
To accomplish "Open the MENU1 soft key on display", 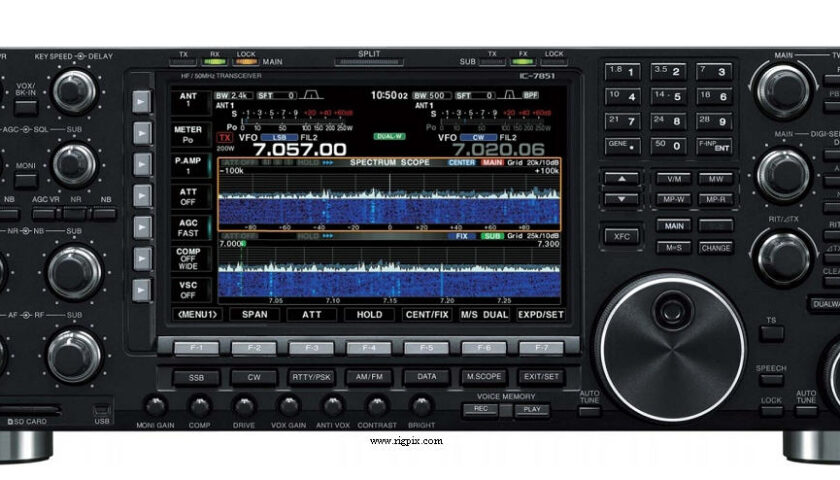I will (197, 313).
